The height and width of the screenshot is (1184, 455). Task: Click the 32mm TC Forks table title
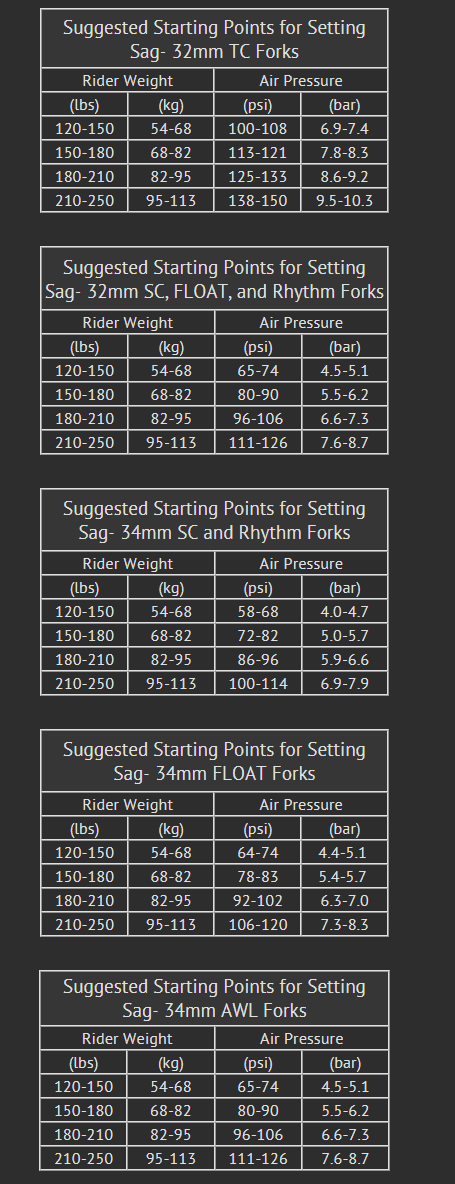click(214, 39)
